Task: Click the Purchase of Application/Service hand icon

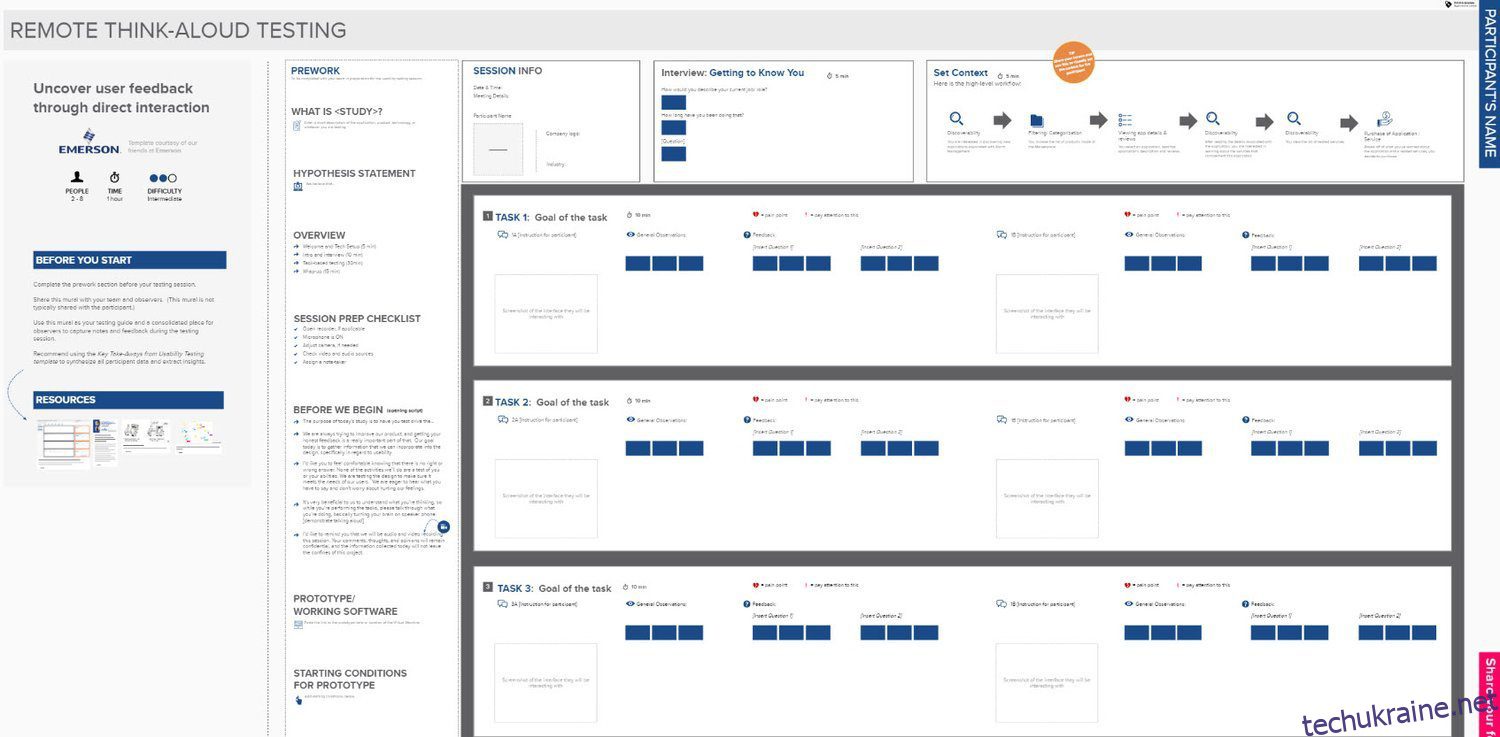Action: pos(1384,119)
